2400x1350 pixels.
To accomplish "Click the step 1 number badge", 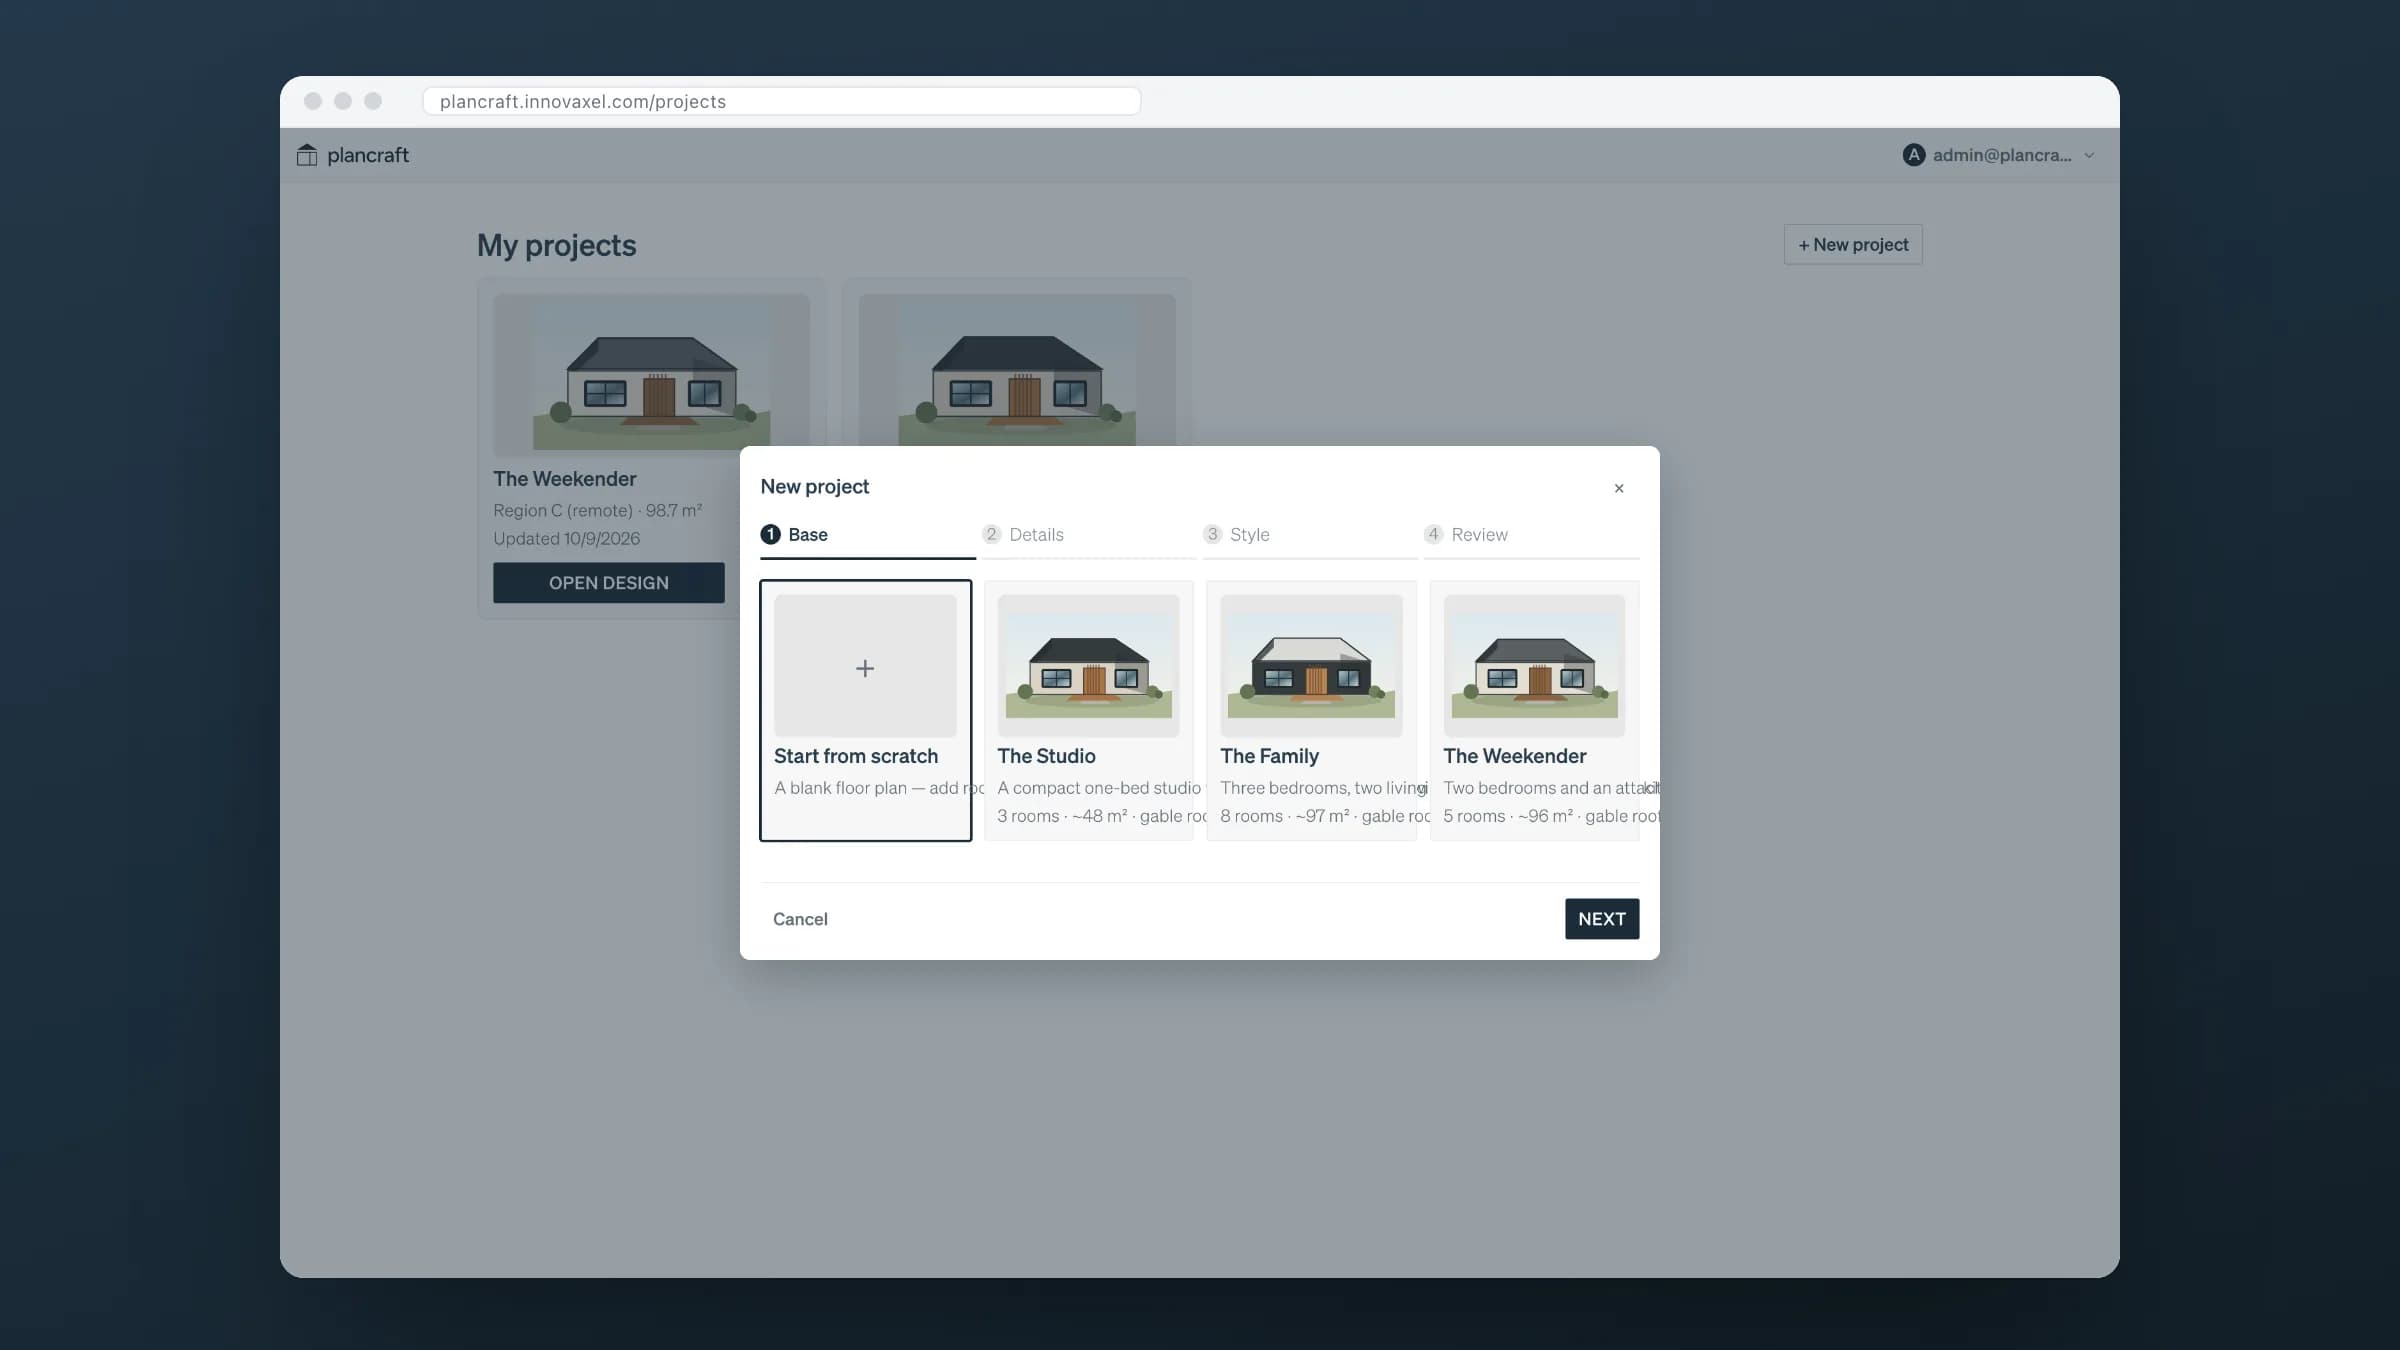I will 770,535.
